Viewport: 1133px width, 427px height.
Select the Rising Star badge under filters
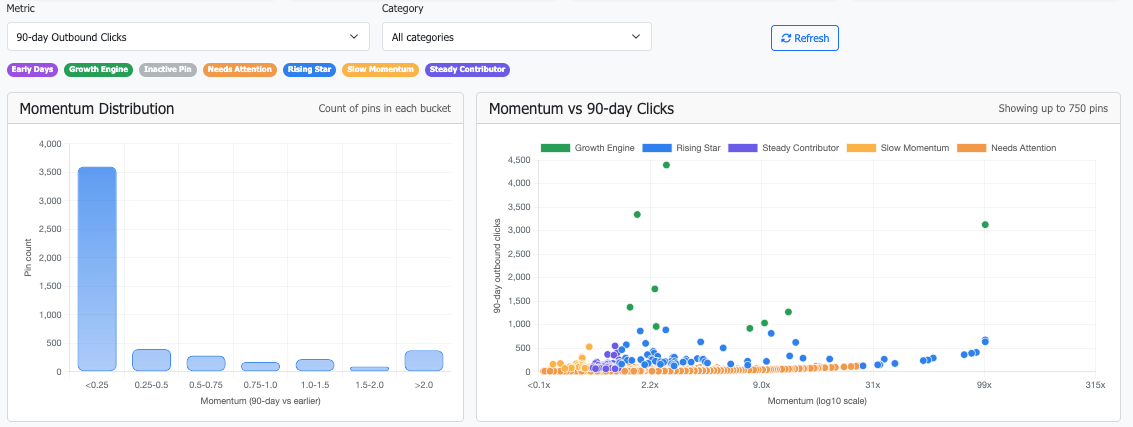tap(310, 70)
